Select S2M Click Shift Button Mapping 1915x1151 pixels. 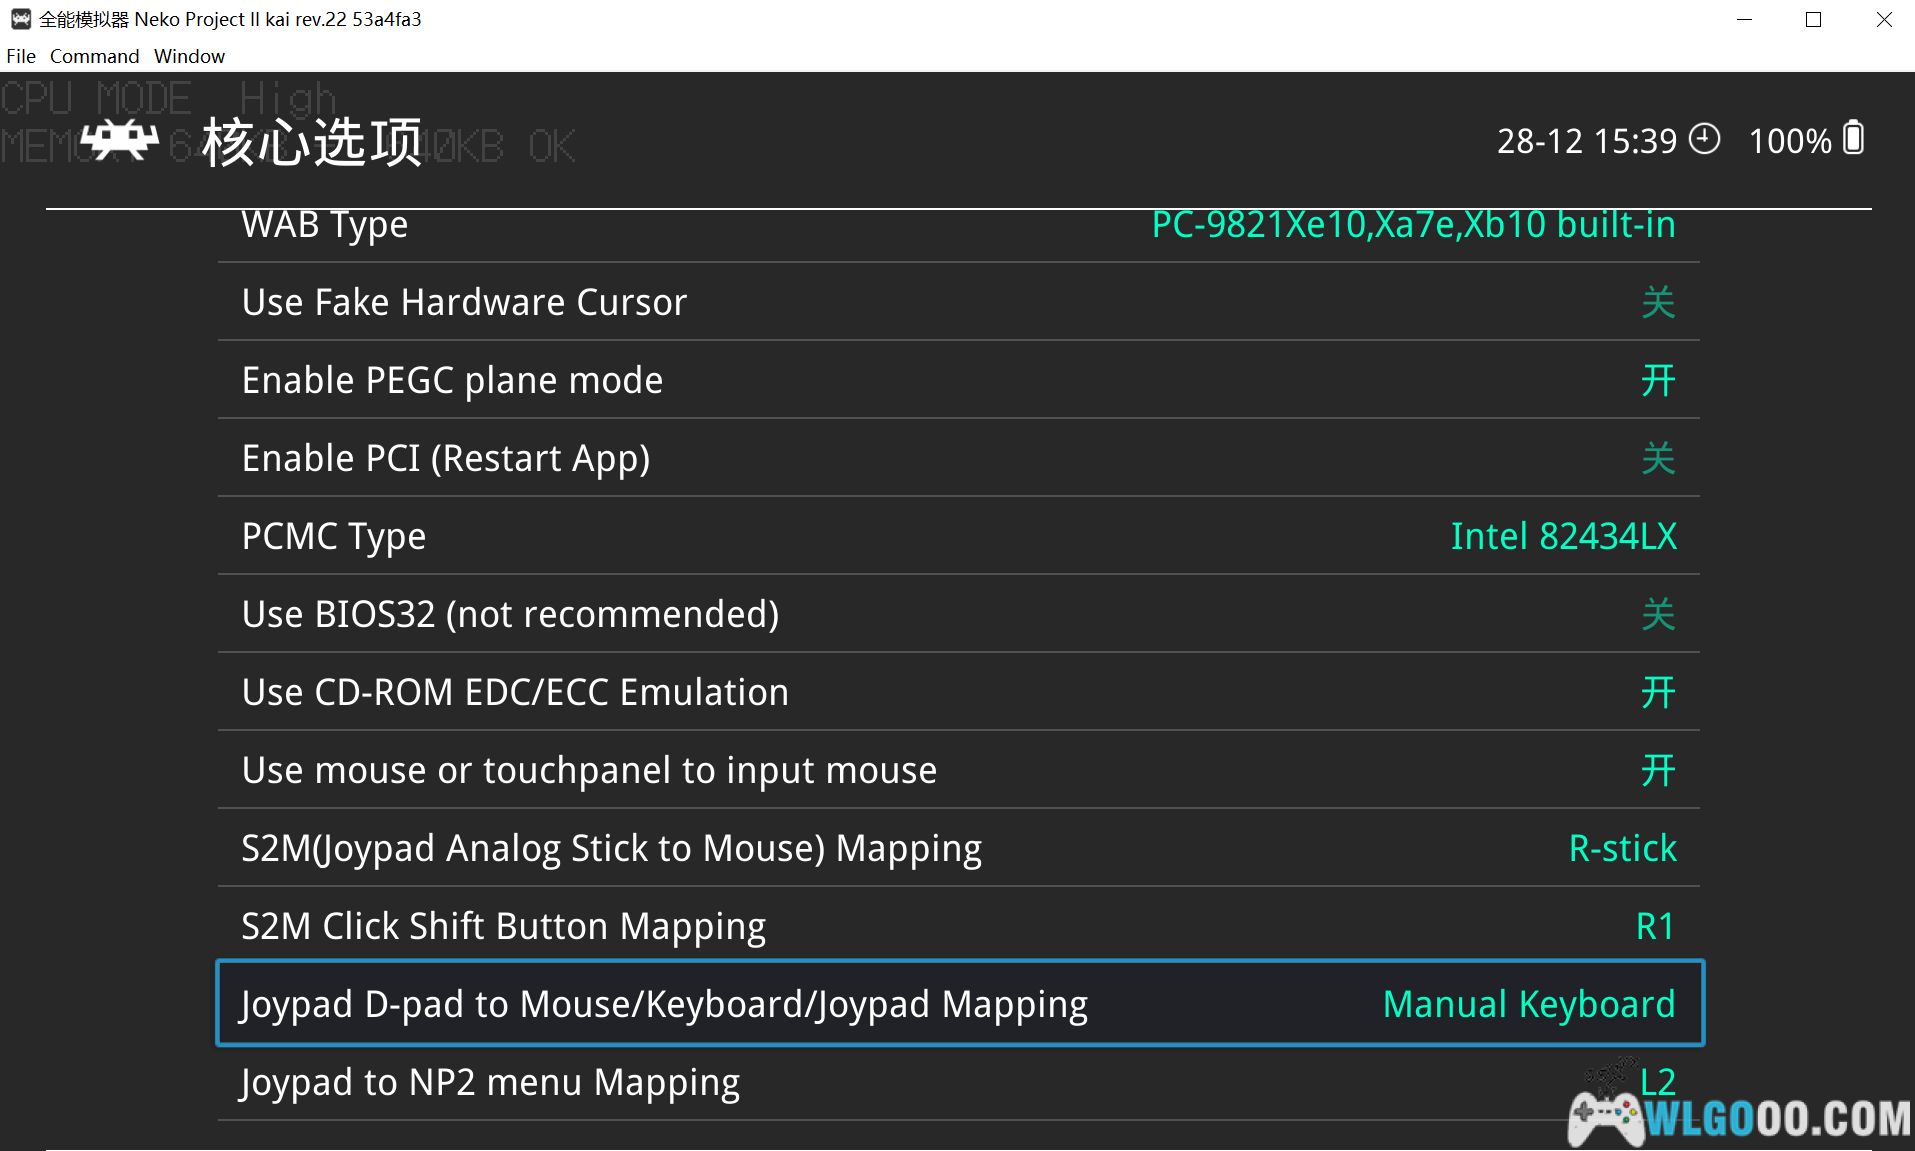[x=958, y=926]
